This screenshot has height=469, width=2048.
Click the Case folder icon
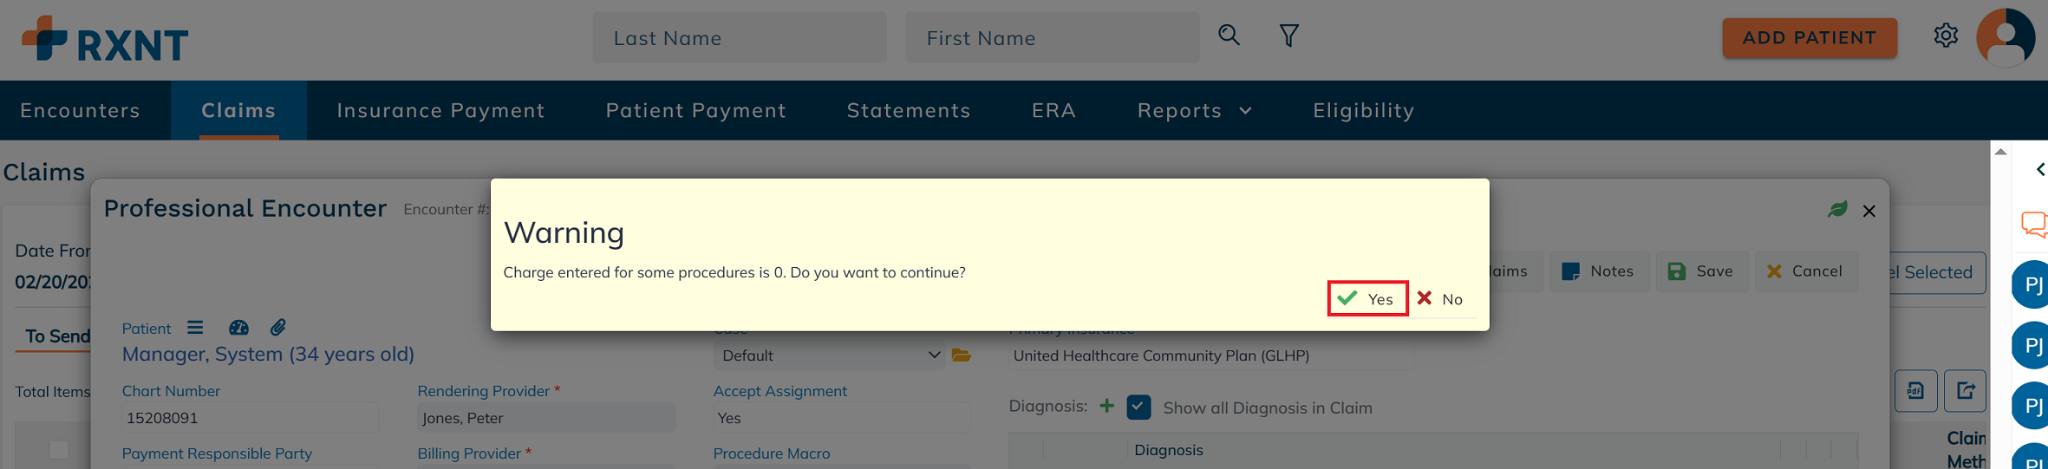pyautogui.click(x=961, y=356)
